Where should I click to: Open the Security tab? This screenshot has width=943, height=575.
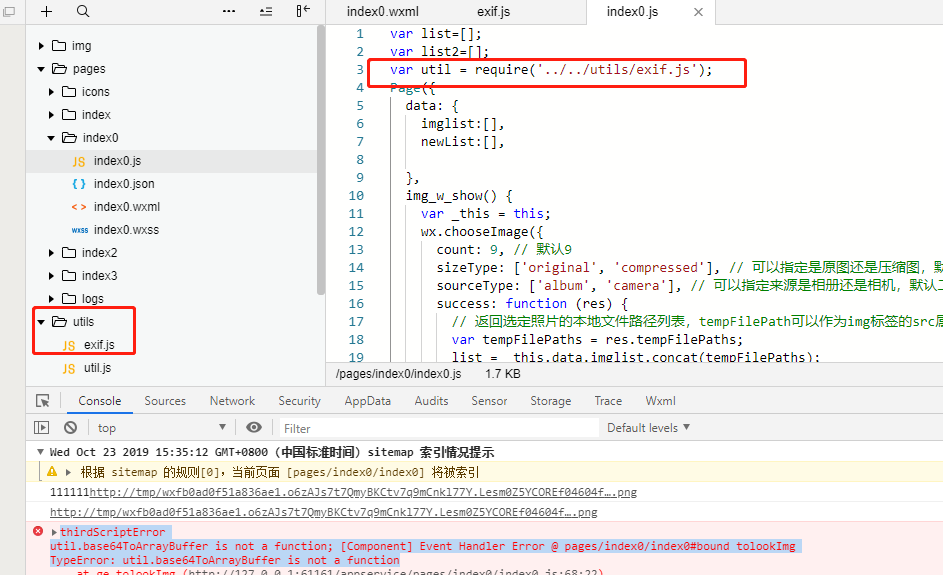pyautogui.click(x=299, y=401)
